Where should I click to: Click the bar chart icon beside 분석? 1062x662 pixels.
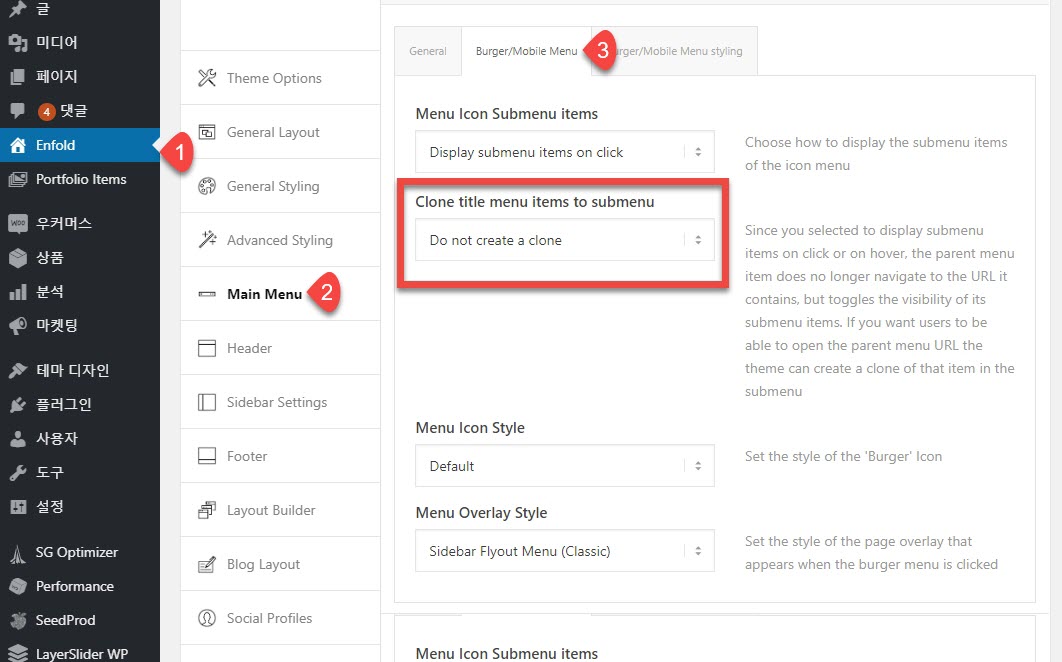pyautogui.click(x=18, y=292)
